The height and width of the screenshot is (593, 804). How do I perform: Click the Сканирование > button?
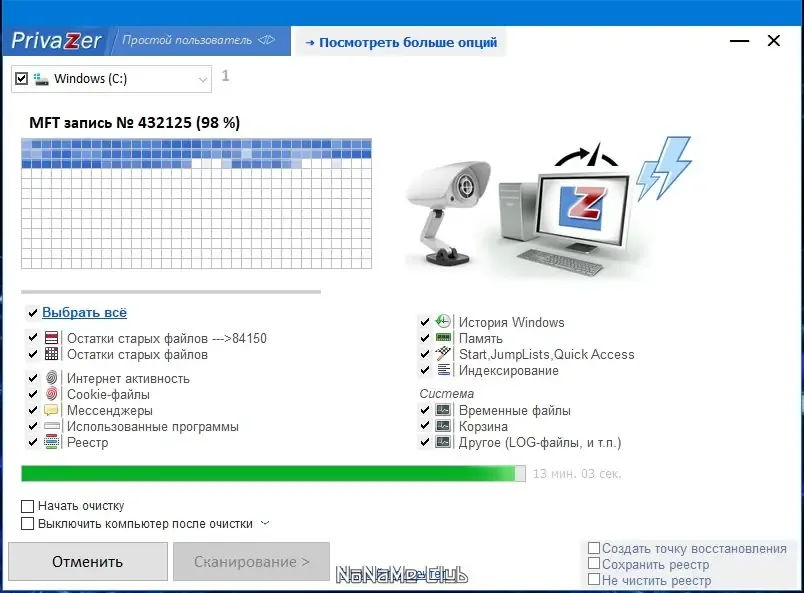point(251,562)
